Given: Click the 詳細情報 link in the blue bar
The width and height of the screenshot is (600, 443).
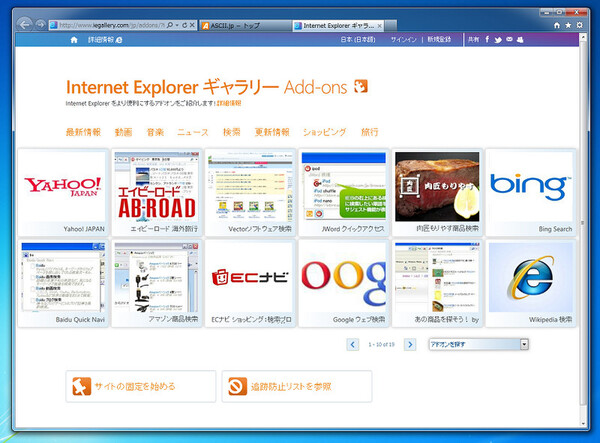Looking at the screenshot, I should coord(105,40).
